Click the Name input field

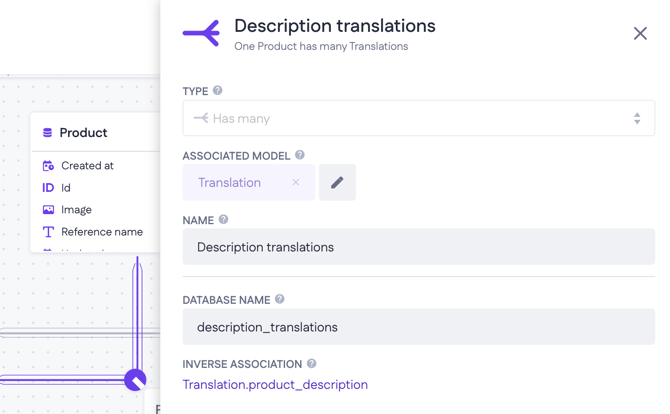[418, 247]
